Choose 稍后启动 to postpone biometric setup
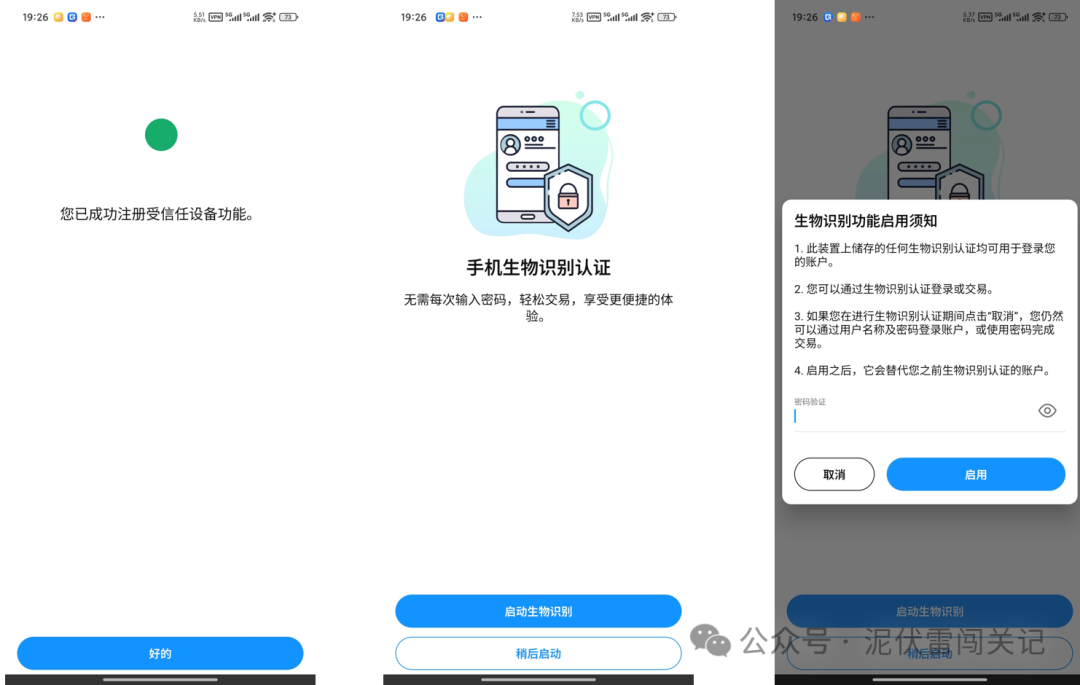1080x685 pixels. [538, 653]
